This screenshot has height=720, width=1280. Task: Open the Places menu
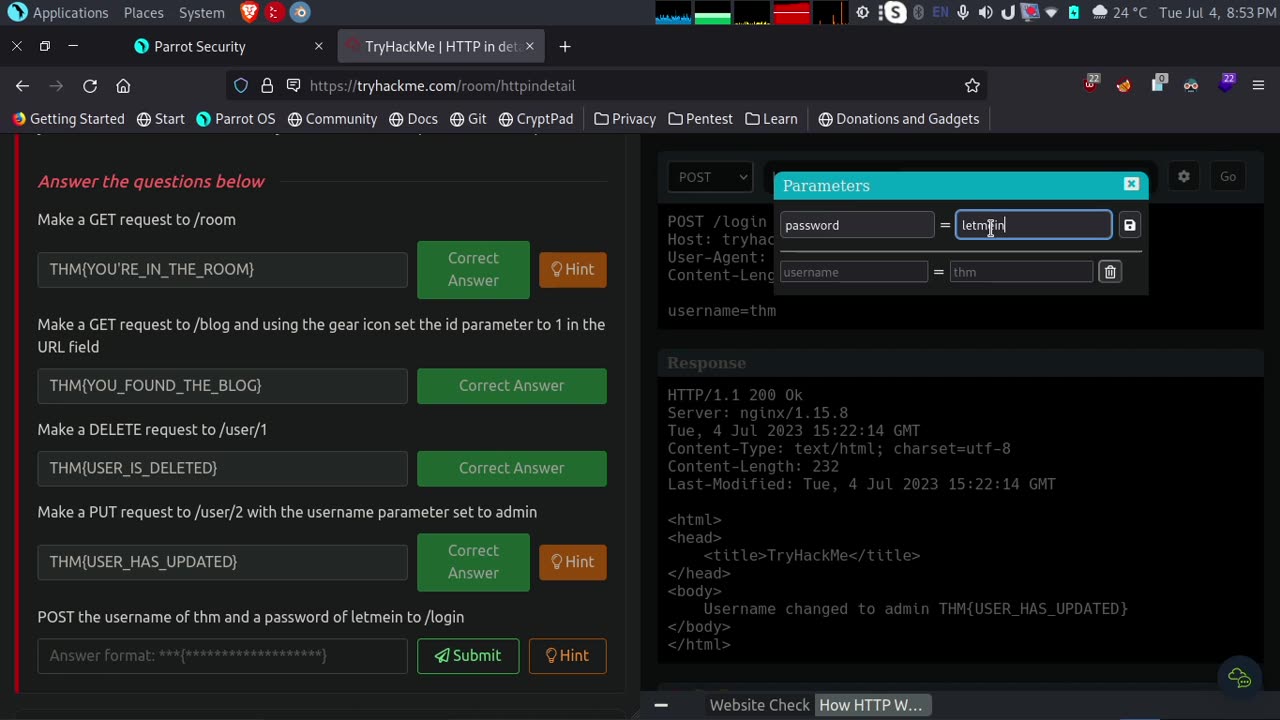pyautogui.click(x=144, y=13)
